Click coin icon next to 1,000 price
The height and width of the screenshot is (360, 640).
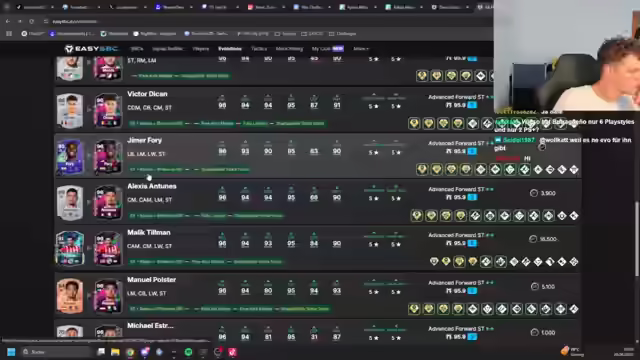[x=535, y=333]
